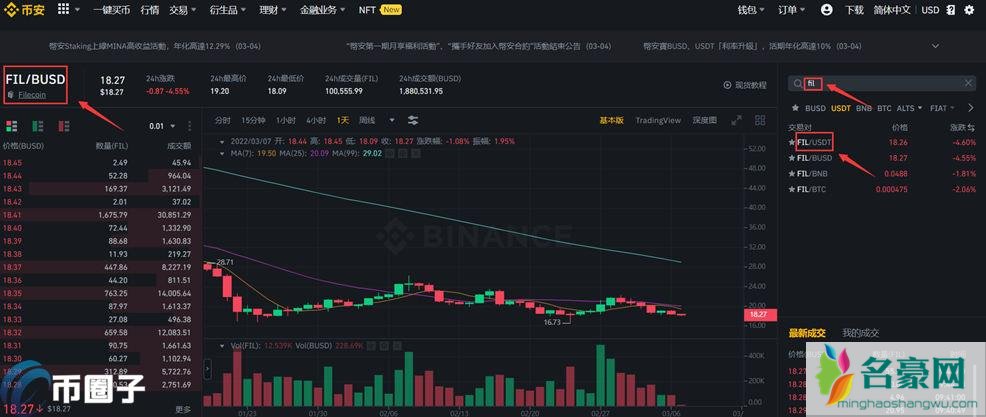Expand chart to fullscreen arrows icon
The height and width of the screenshot is (417, 986).
click(737, 120)
